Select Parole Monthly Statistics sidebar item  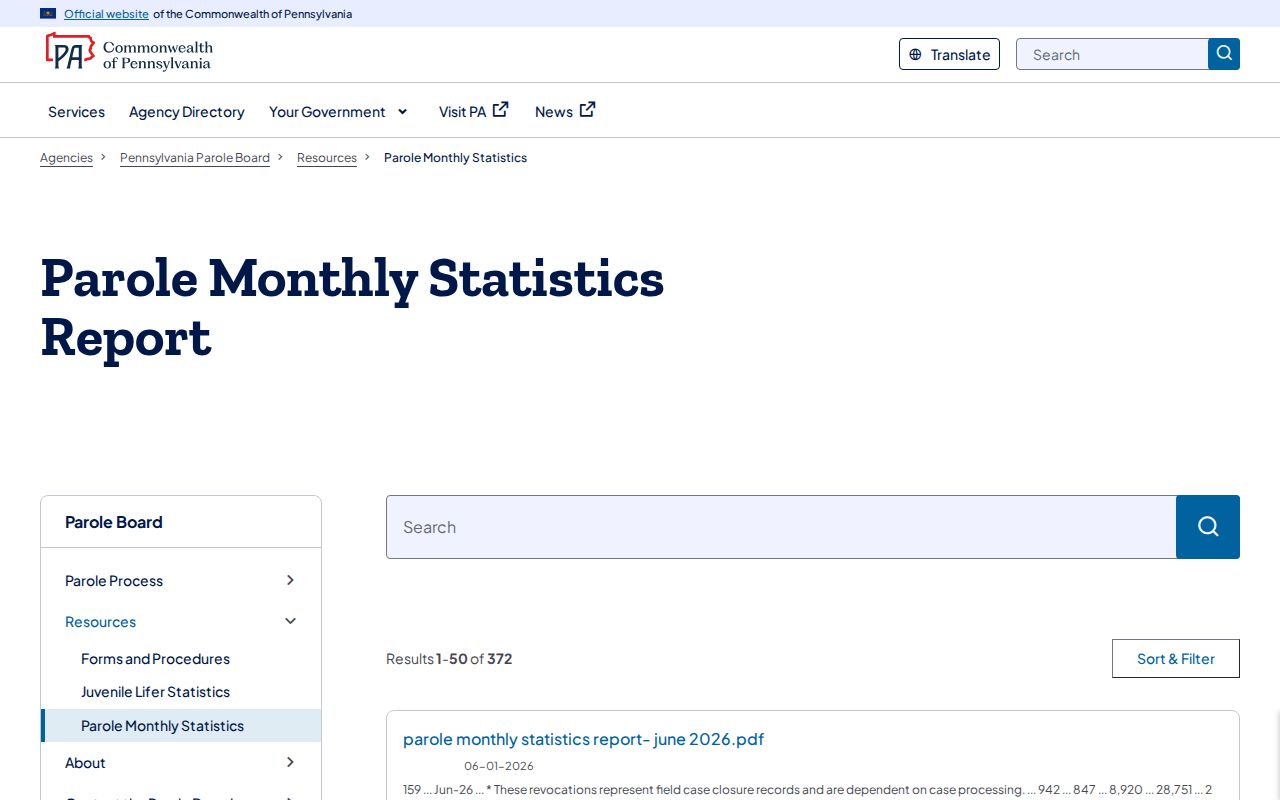[x=181, y=726]
